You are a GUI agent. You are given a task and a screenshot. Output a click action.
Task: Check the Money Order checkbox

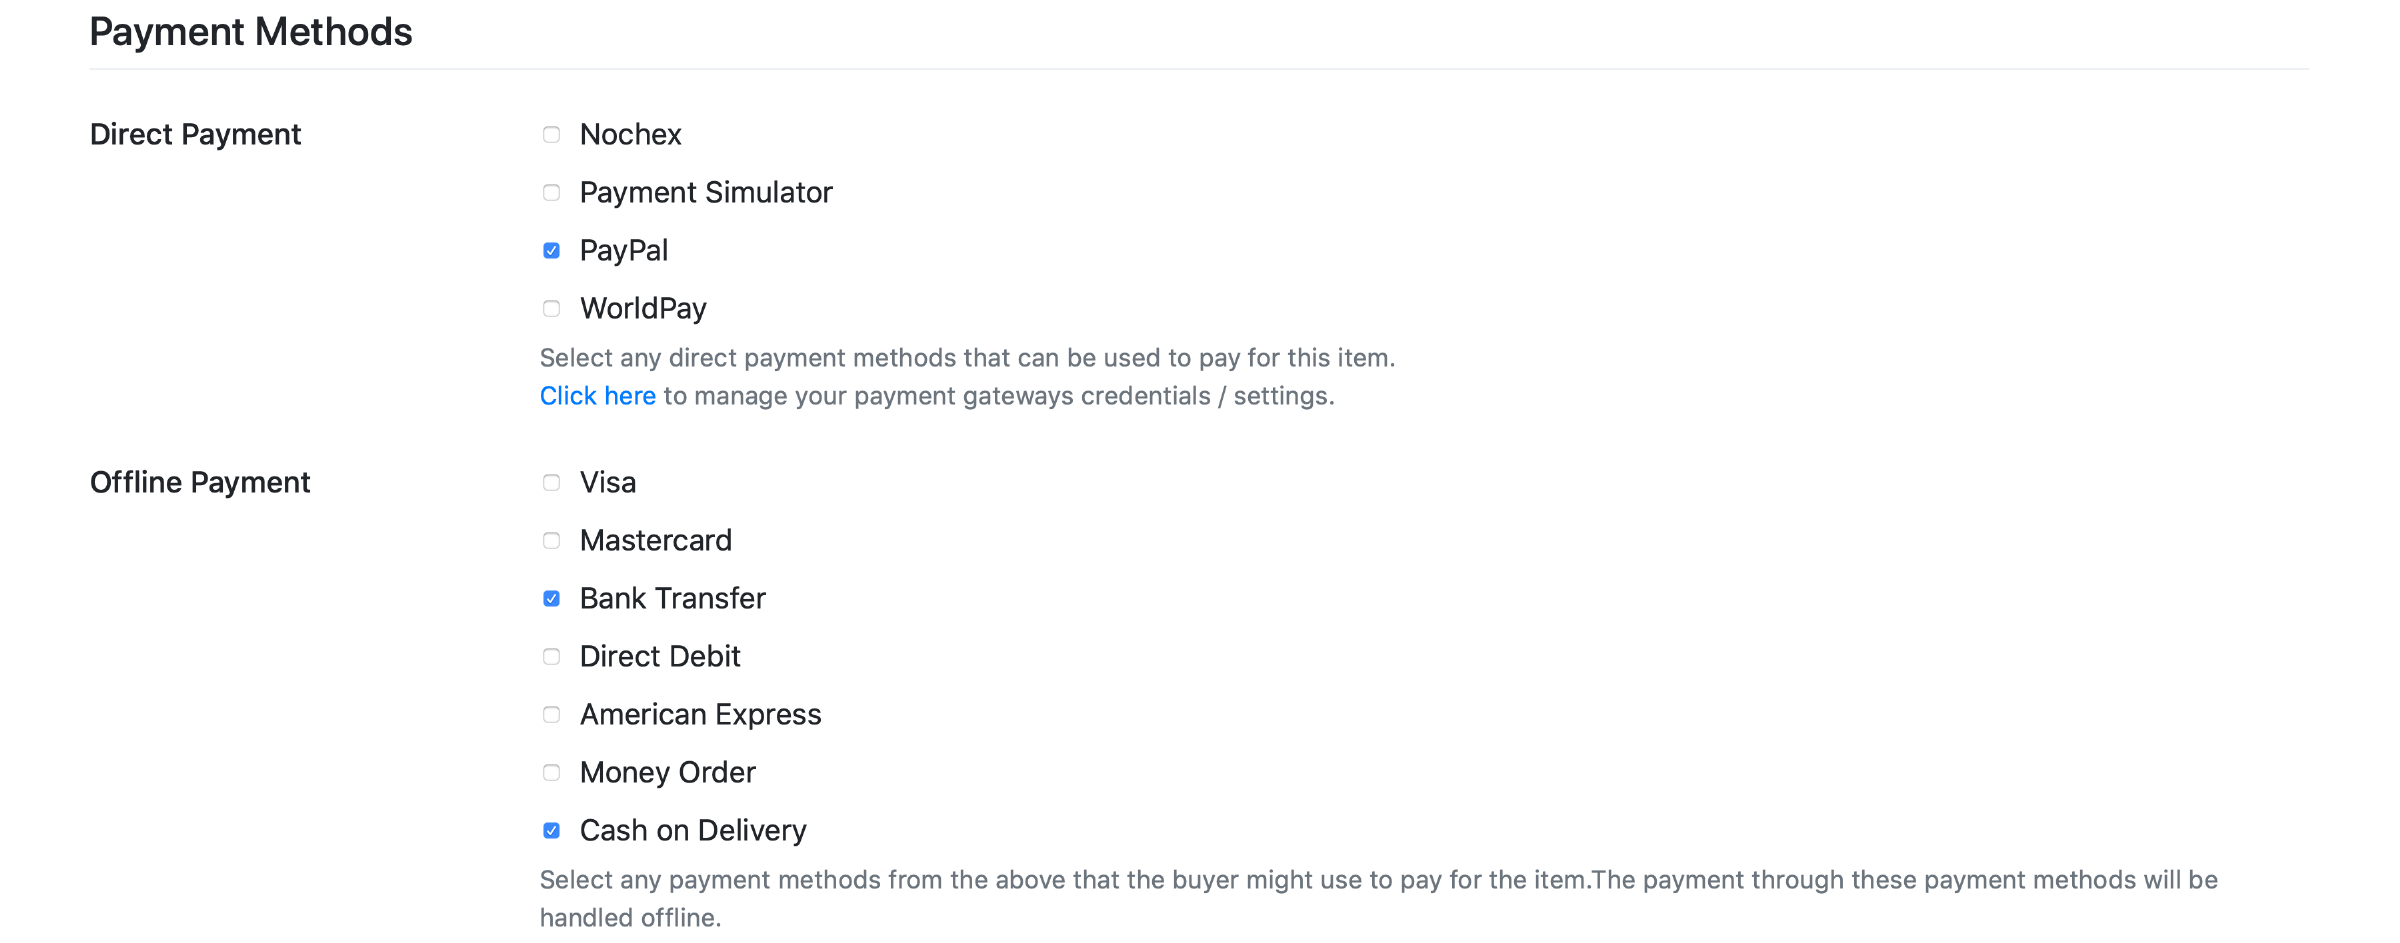tap(551, 773)
